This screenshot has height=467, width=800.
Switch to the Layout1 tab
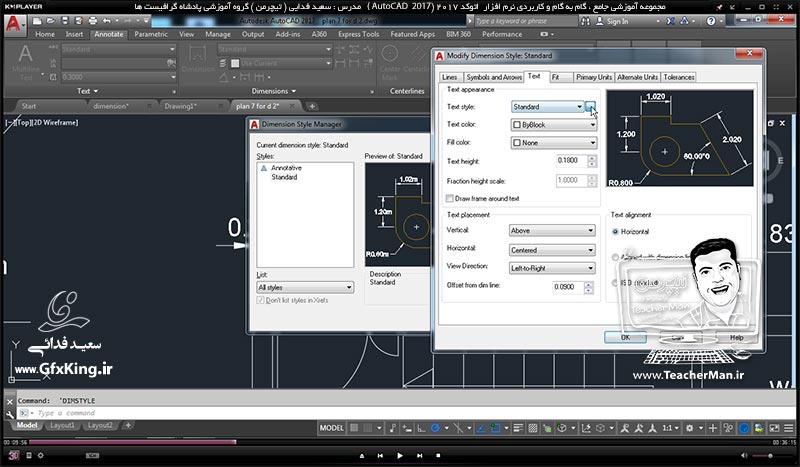click(x=62, y=425)
